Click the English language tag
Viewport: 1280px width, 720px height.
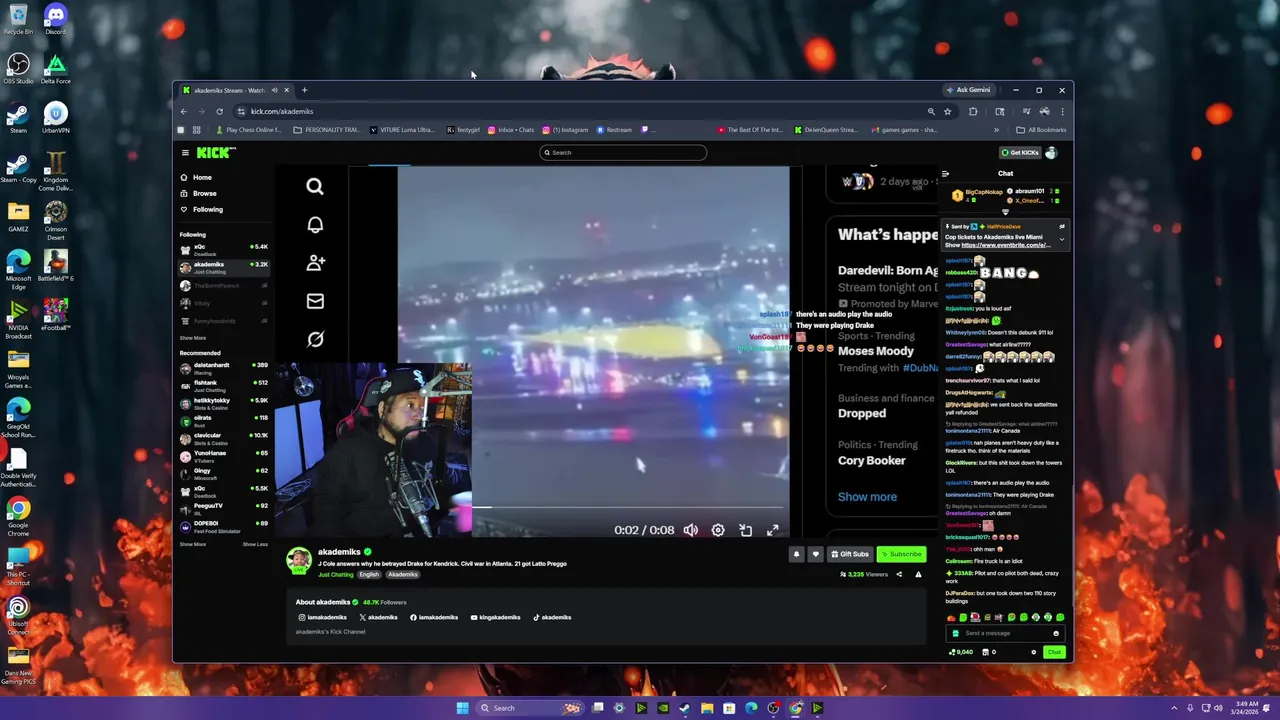(370, 574)
